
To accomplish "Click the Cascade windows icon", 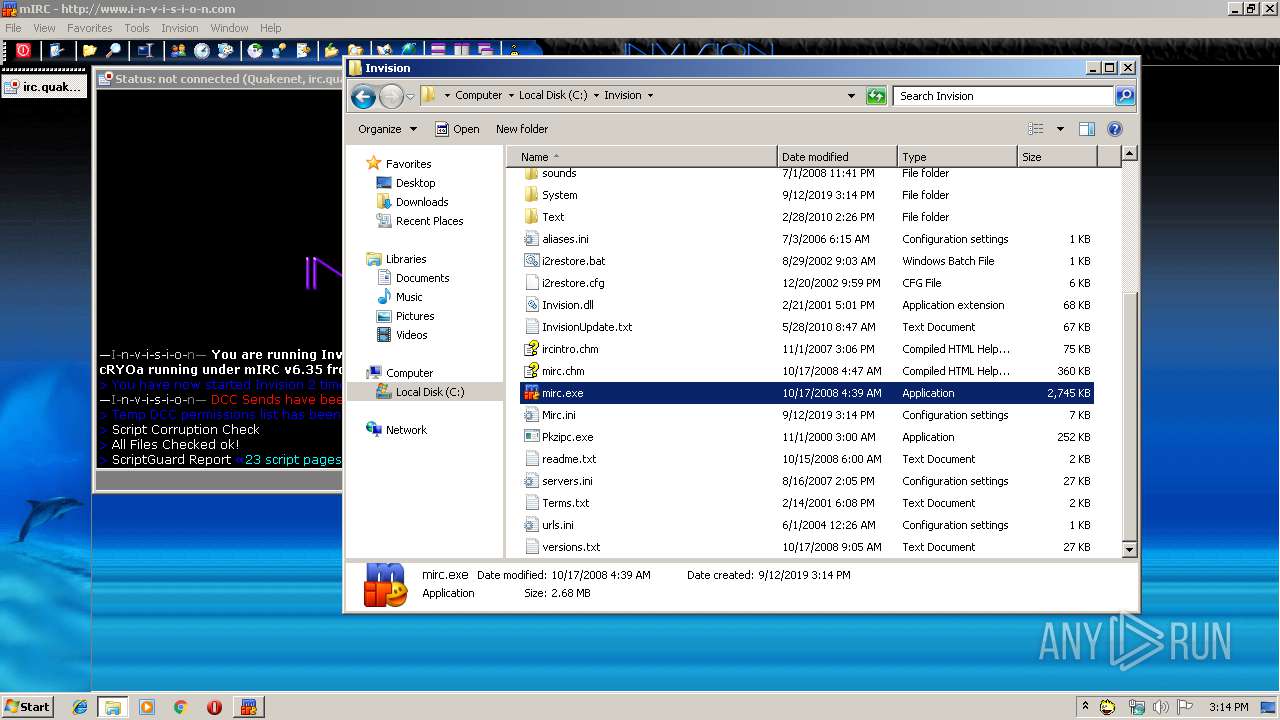I will [486, 49].
